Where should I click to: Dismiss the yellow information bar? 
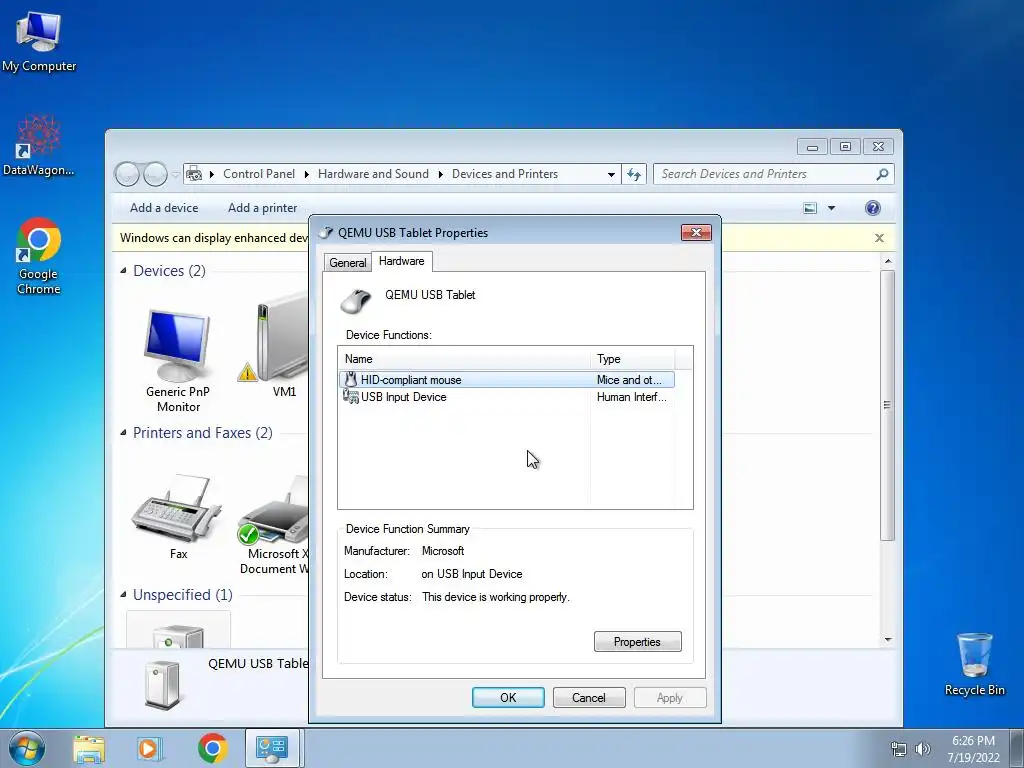(879, 238)
